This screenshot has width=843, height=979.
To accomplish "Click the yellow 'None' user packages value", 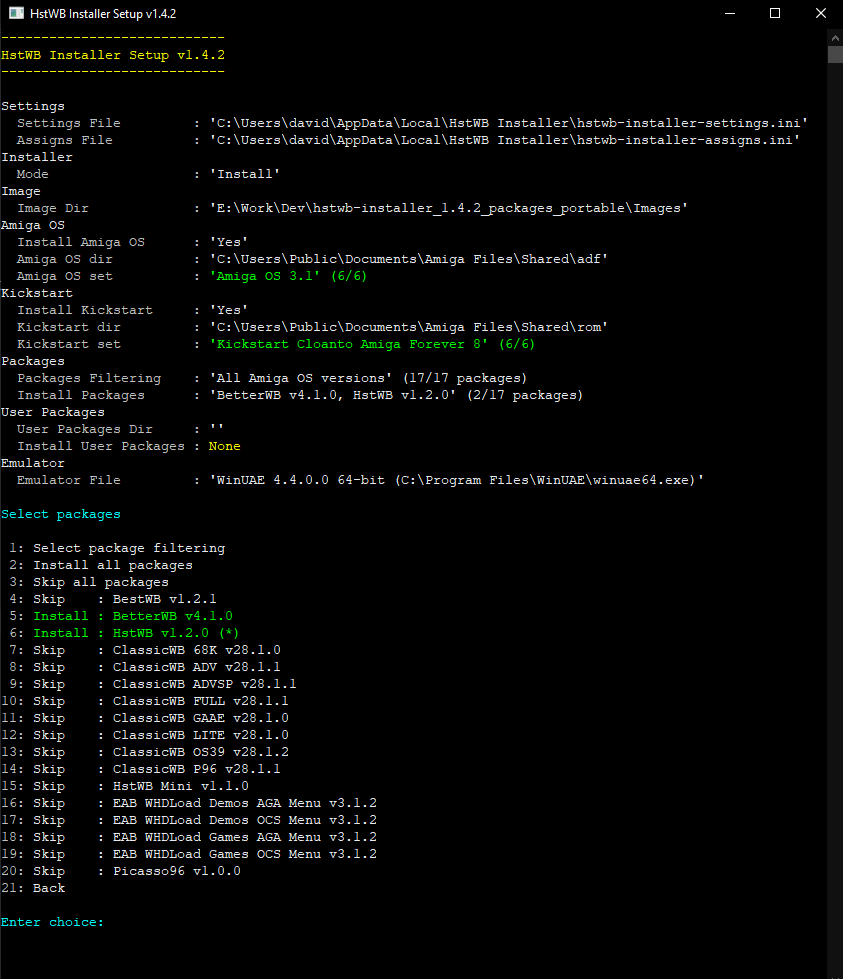I will tap(225, 446).
